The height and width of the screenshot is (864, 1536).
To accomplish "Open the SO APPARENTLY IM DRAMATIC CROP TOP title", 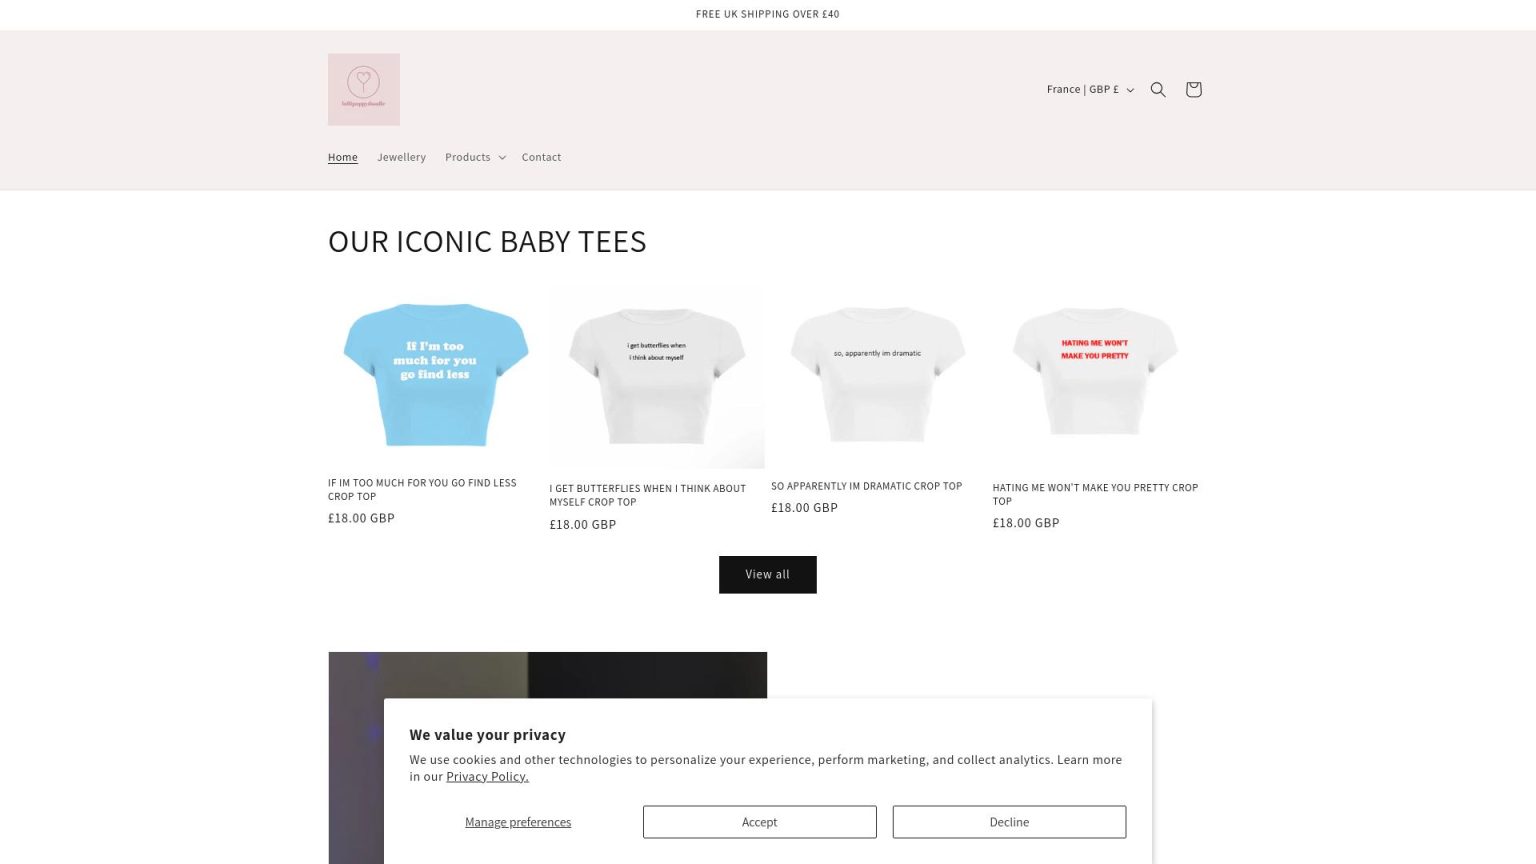I will (x=867, y=486).
